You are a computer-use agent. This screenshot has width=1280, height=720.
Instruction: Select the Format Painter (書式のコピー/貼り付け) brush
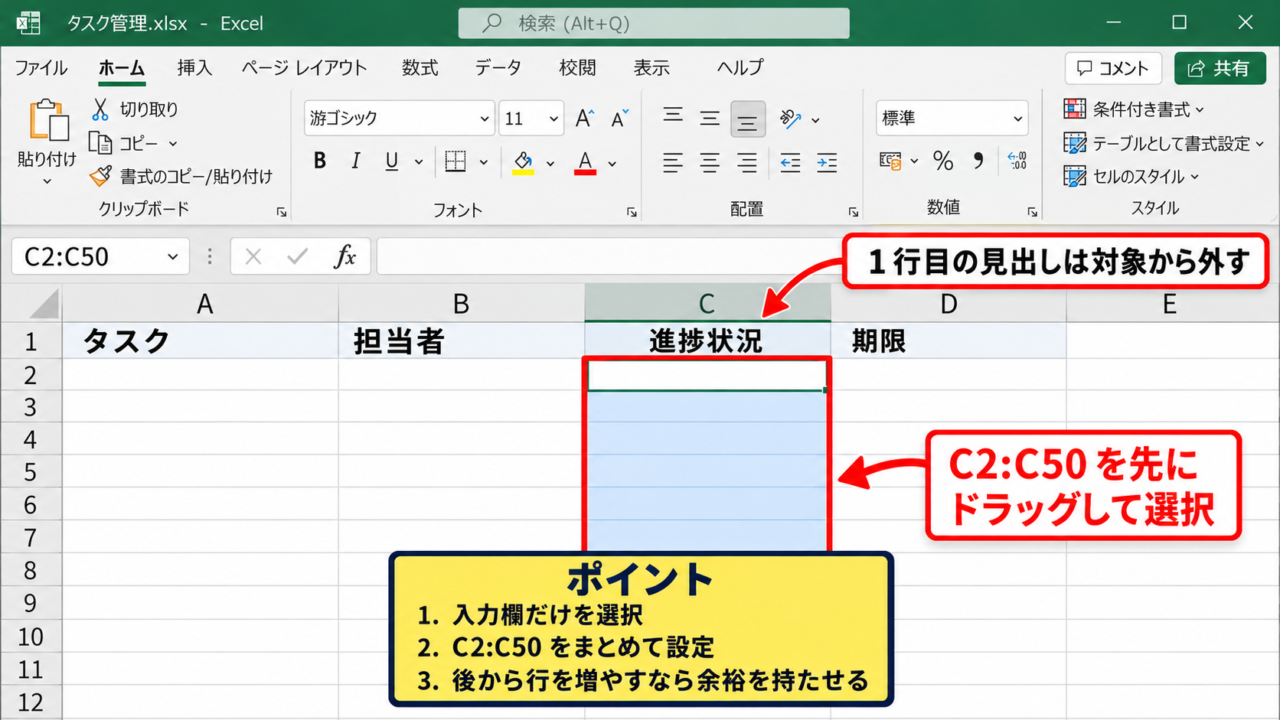click(101, 176)
